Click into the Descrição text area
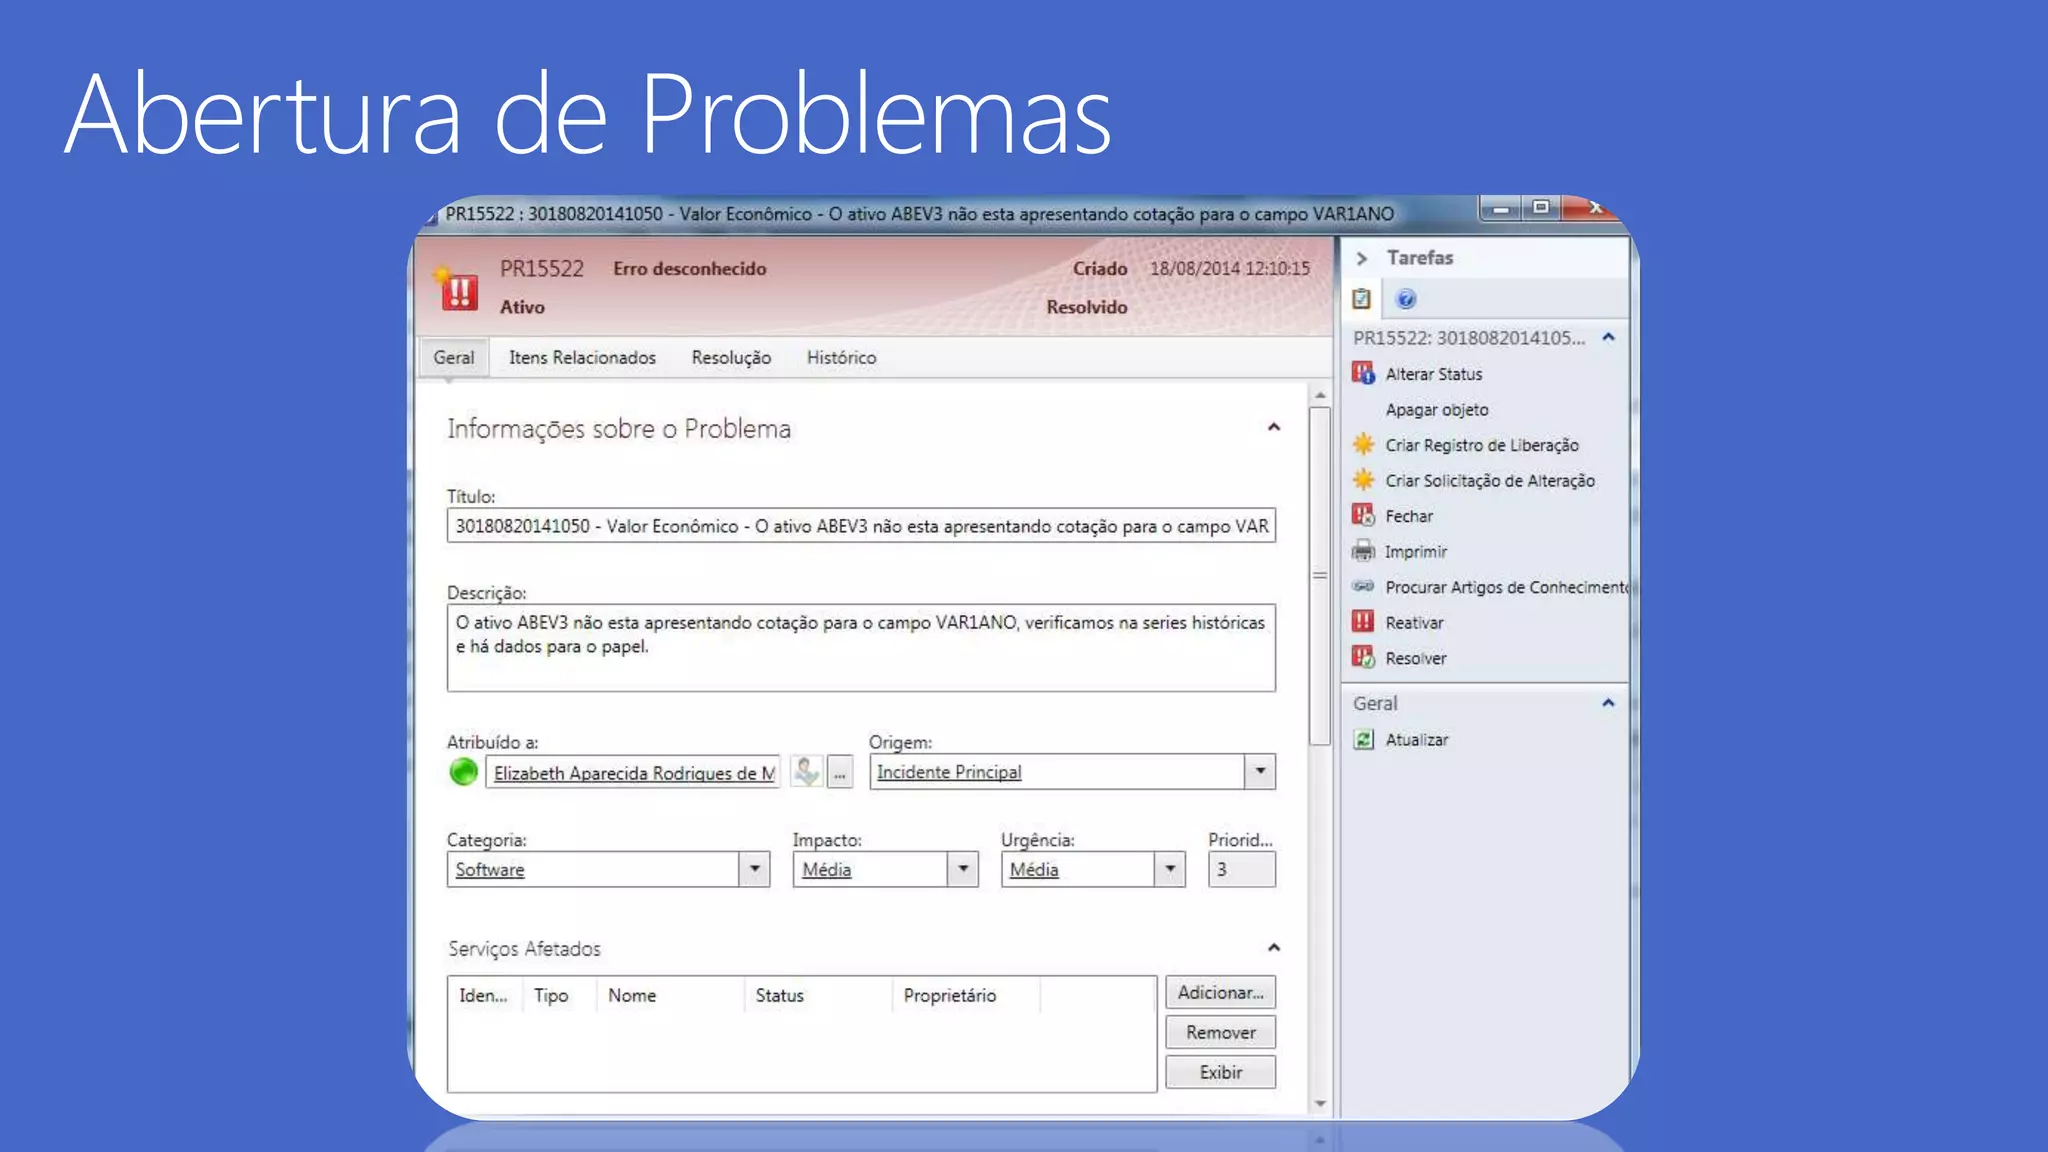Image resolution: width=2048 pixels, height=1152 pixels. point(861,648)
